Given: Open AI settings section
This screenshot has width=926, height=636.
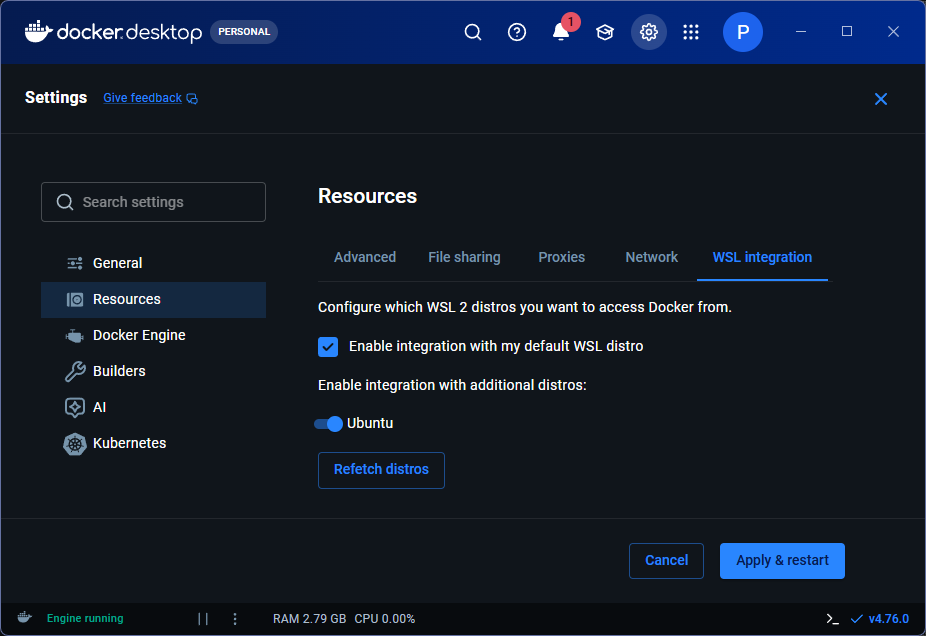Looking at the screenshot, I should tap(154, 407).
